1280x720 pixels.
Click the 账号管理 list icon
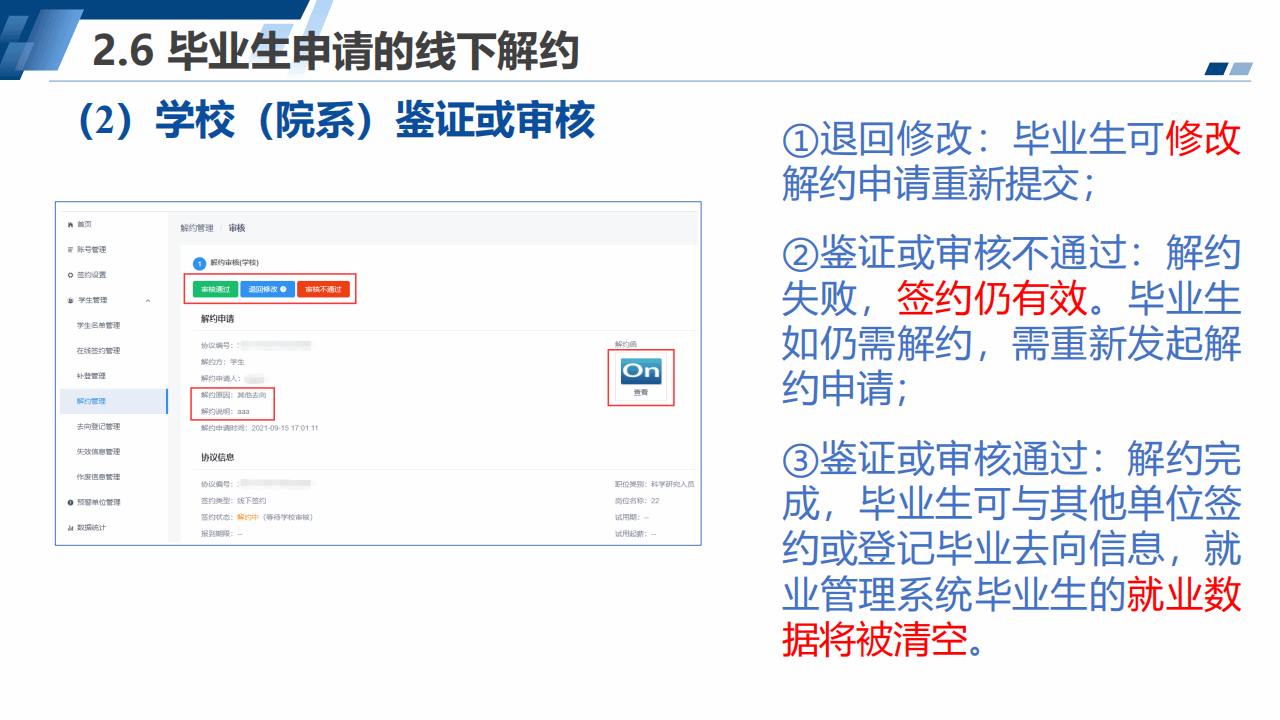click(x=69, y=249)
